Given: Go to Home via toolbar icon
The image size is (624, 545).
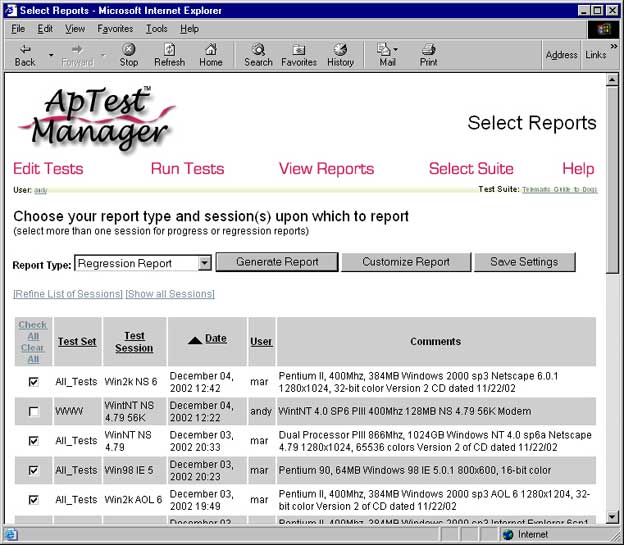Looking at the screenshot, I should 210,49.
